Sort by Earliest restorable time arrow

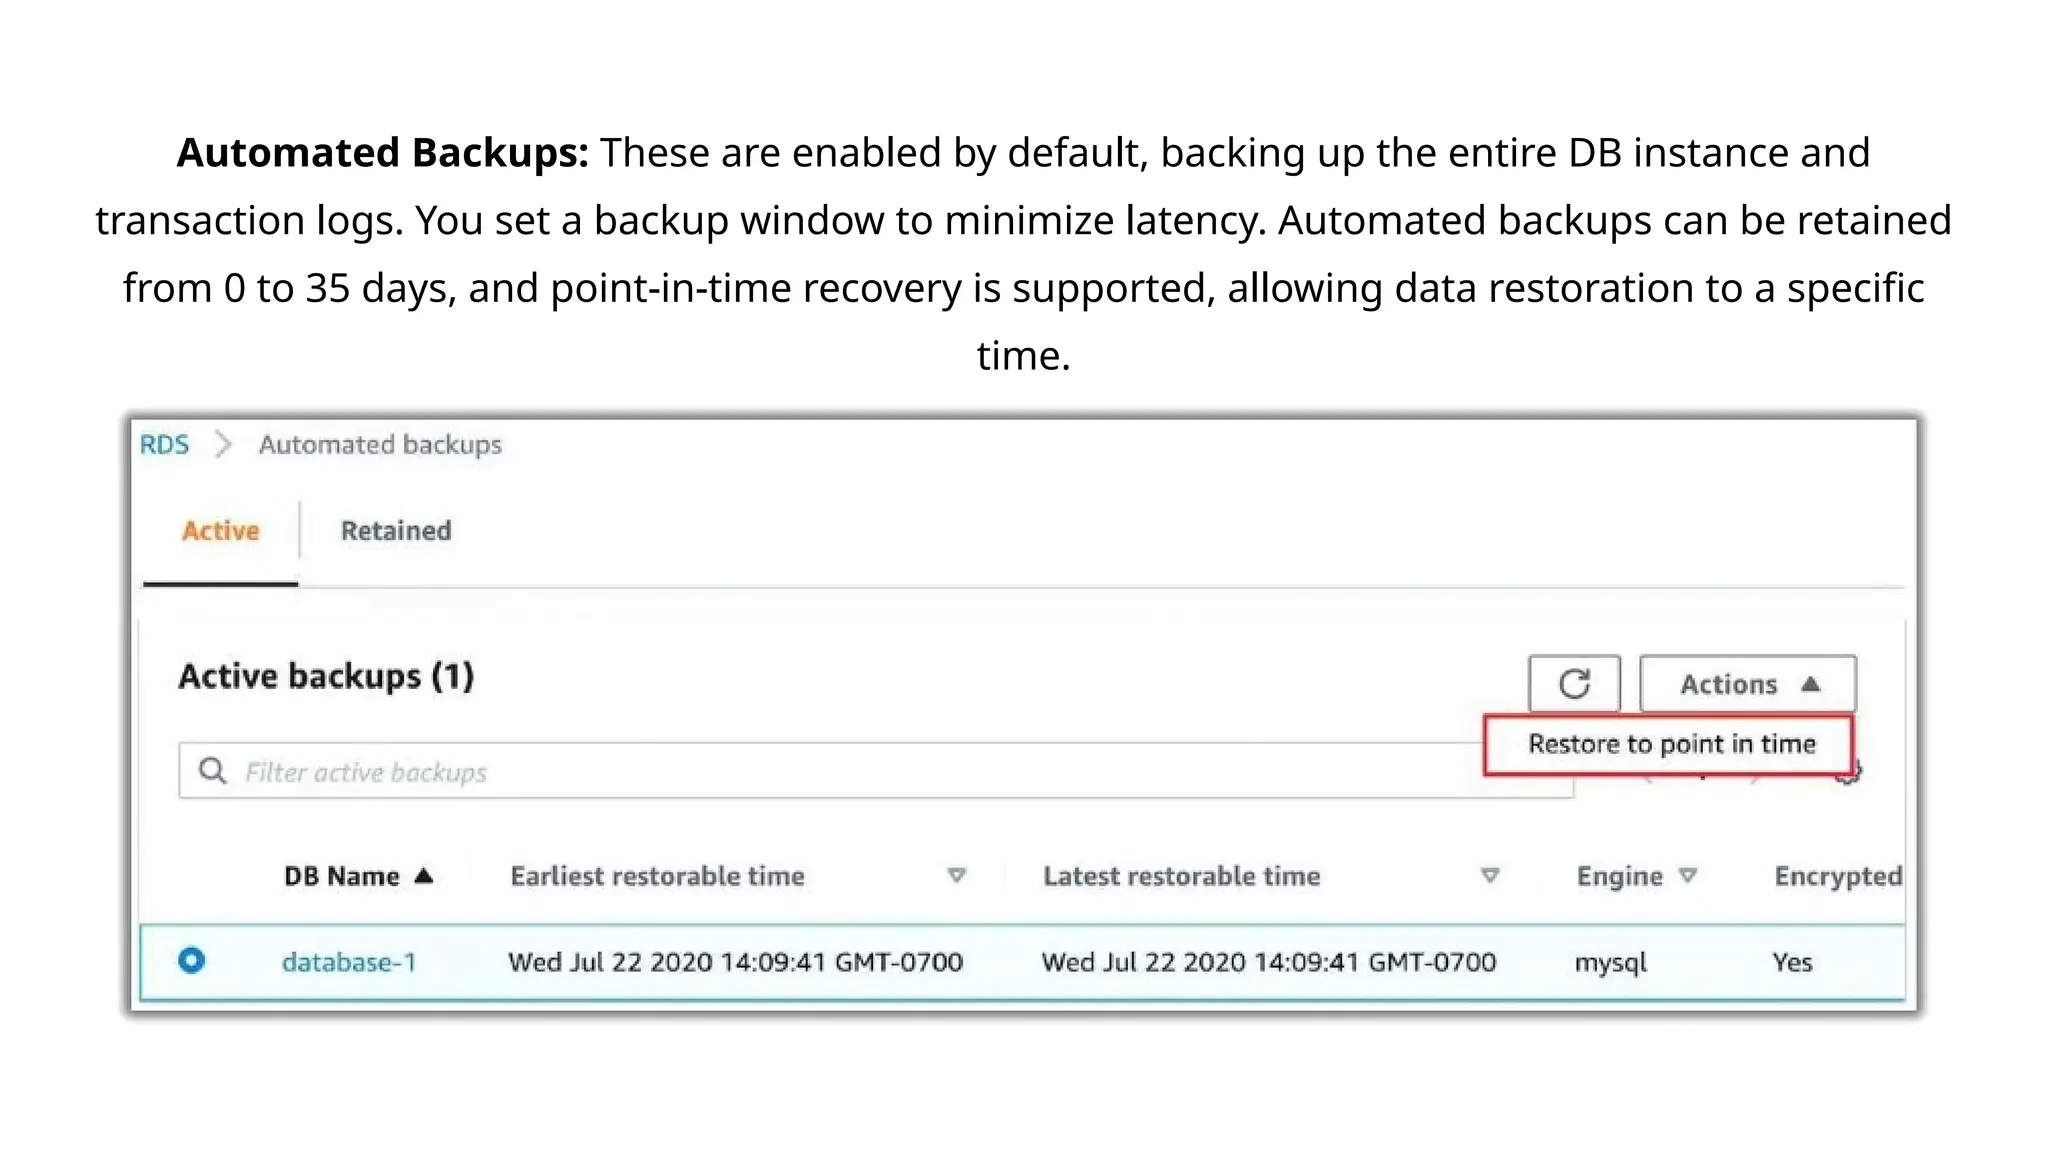[956, 876]
